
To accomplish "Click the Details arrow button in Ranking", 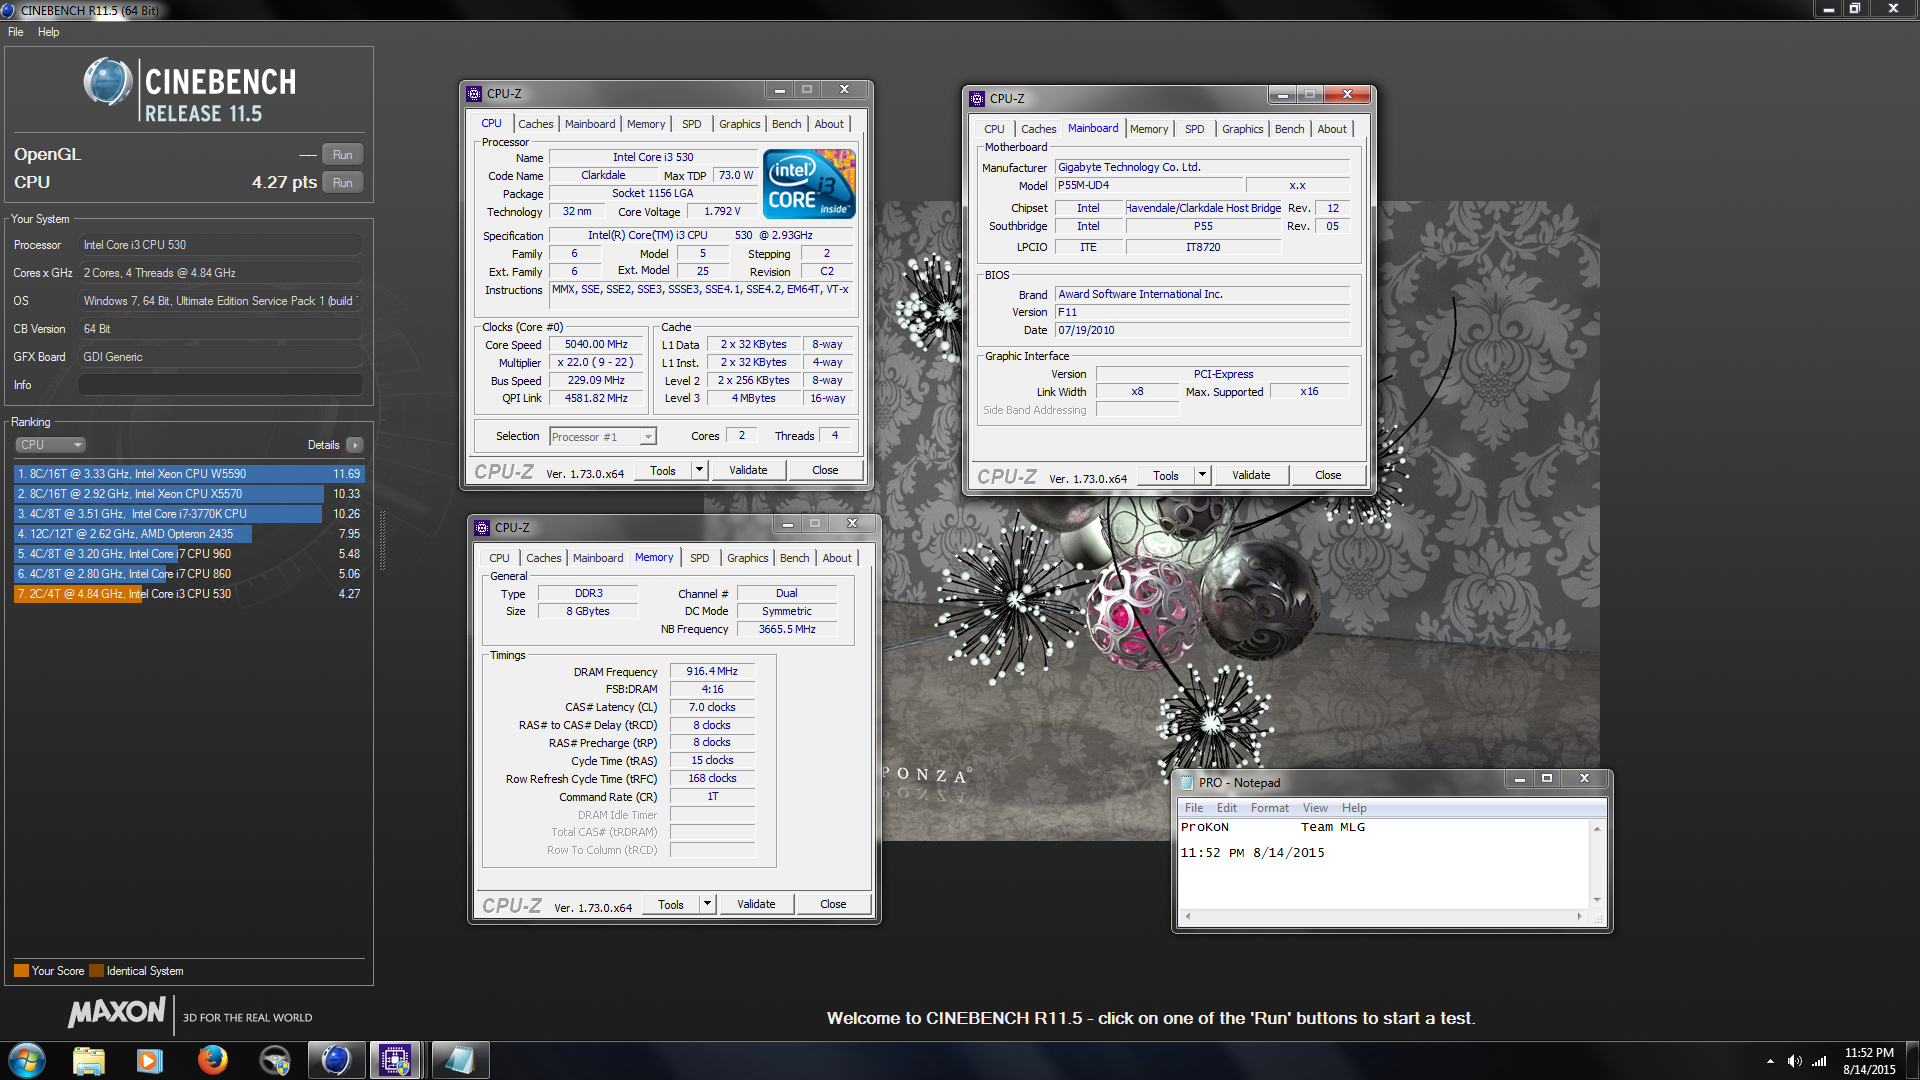I will click(355, 445).
